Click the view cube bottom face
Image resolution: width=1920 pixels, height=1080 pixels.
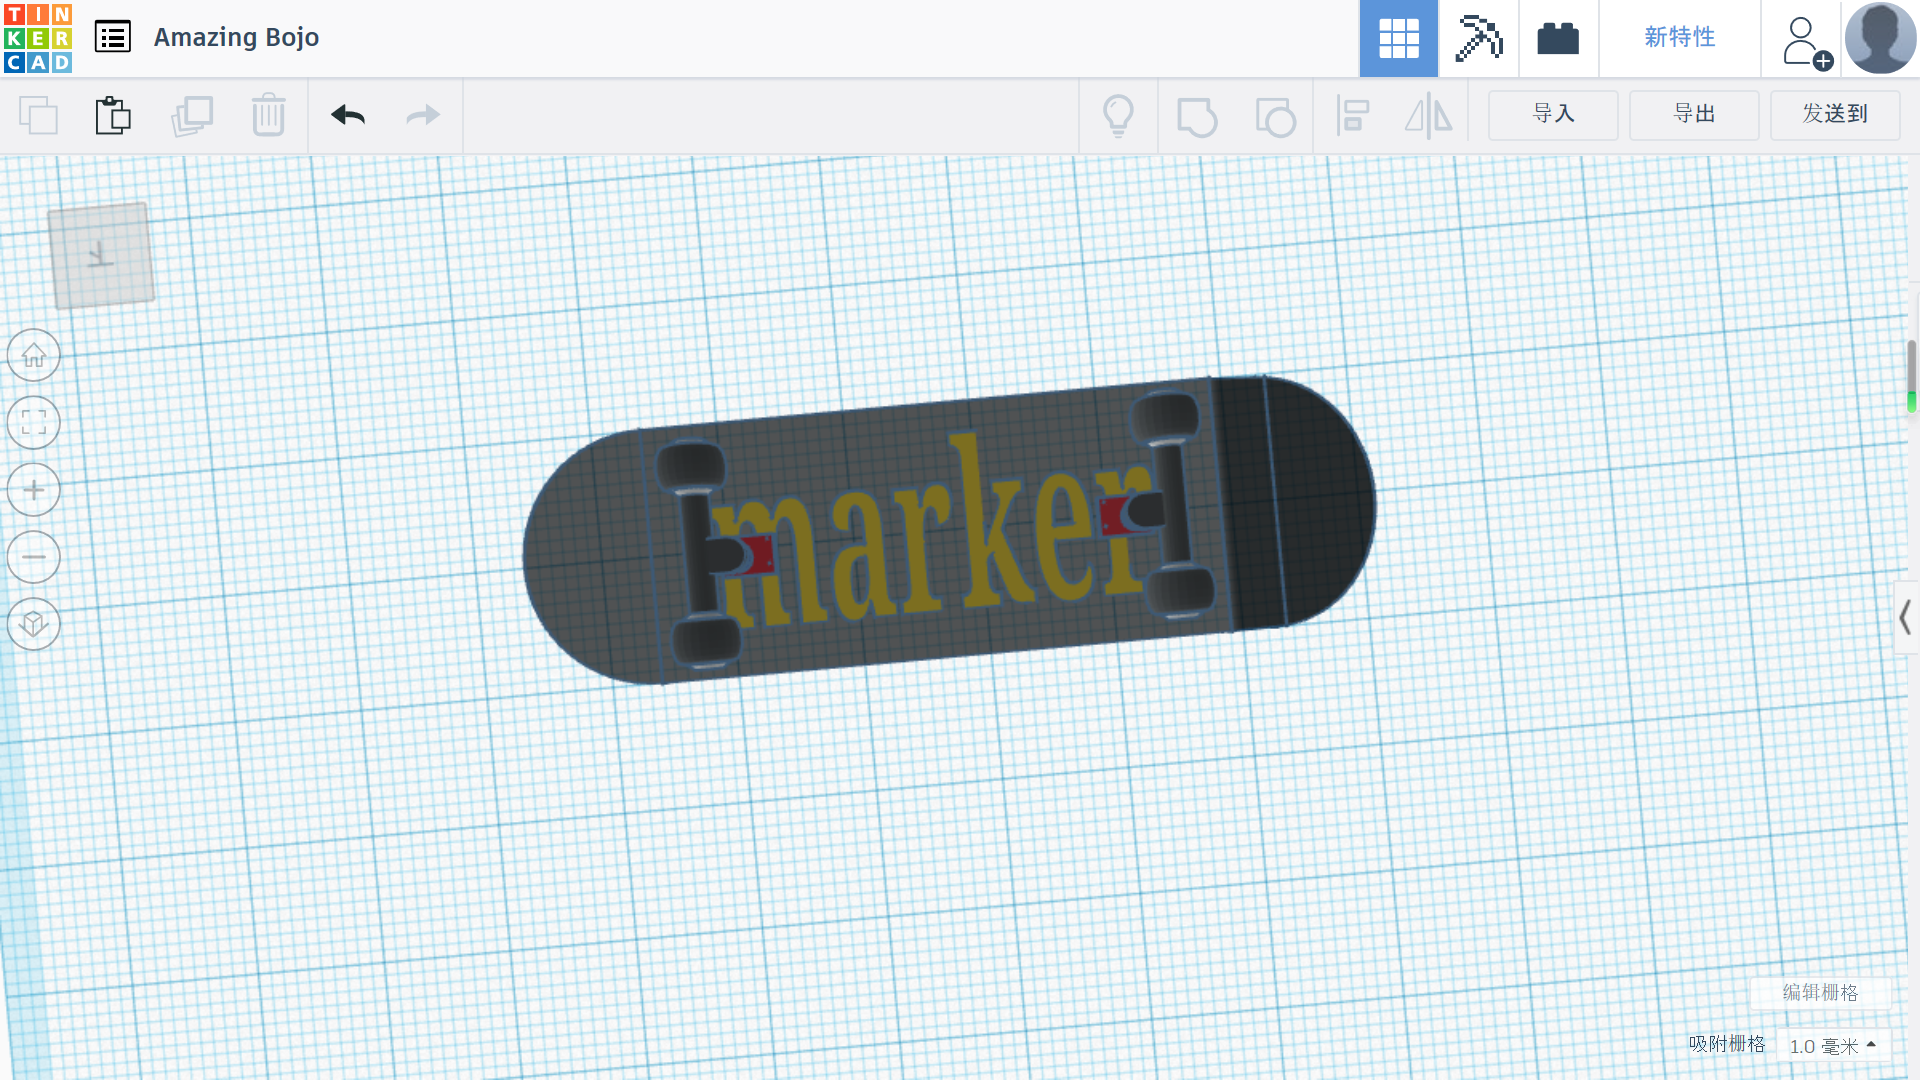click(x=101, y=256)
